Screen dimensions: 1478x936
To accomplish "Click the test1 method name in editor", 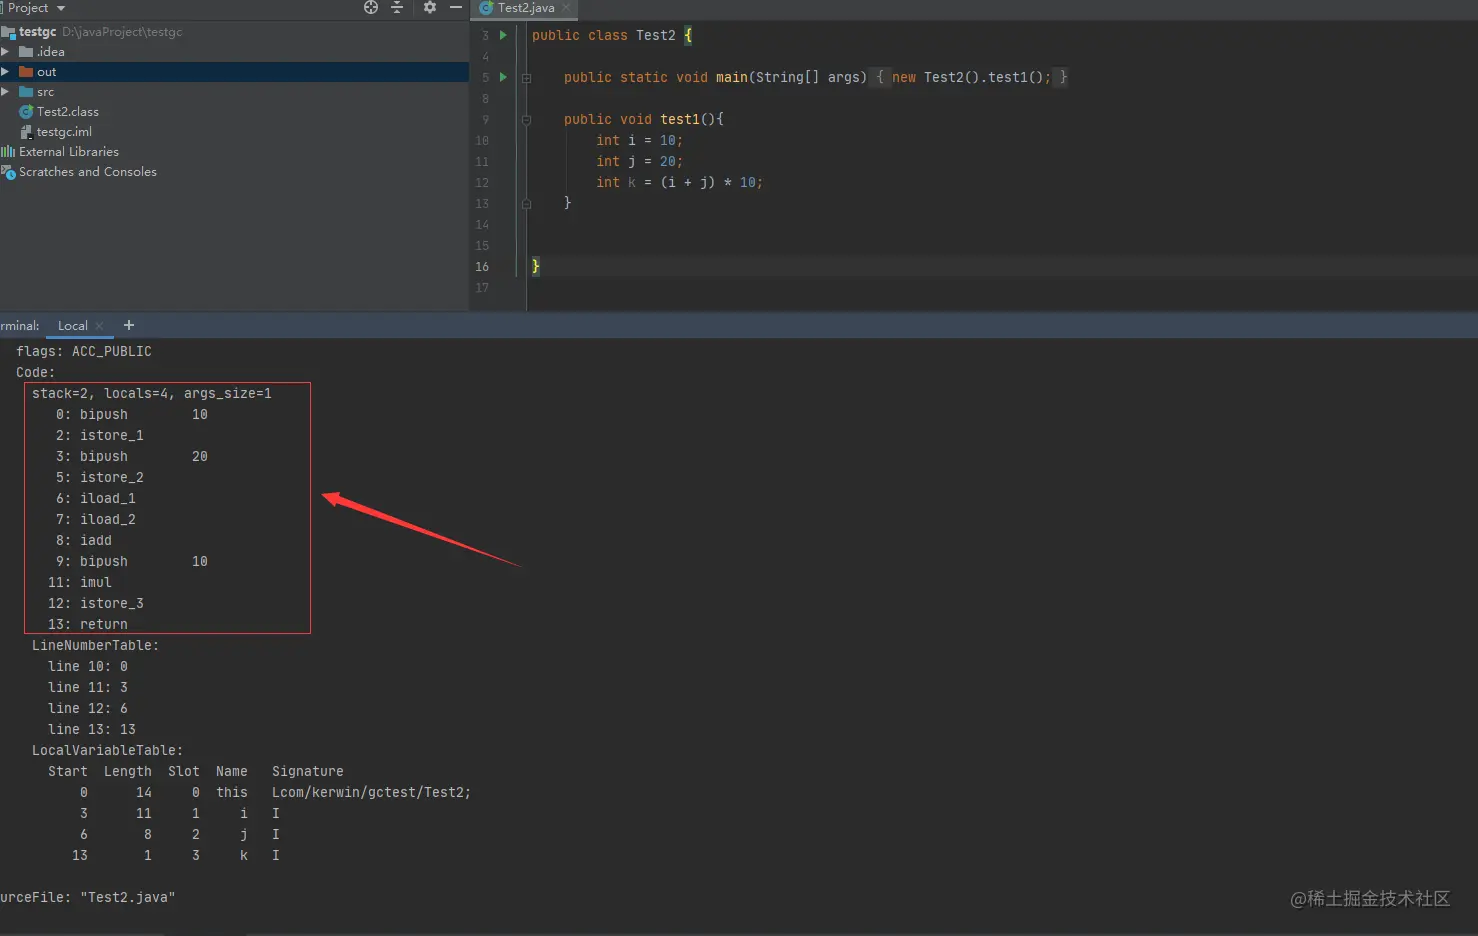I will [680, 119].
